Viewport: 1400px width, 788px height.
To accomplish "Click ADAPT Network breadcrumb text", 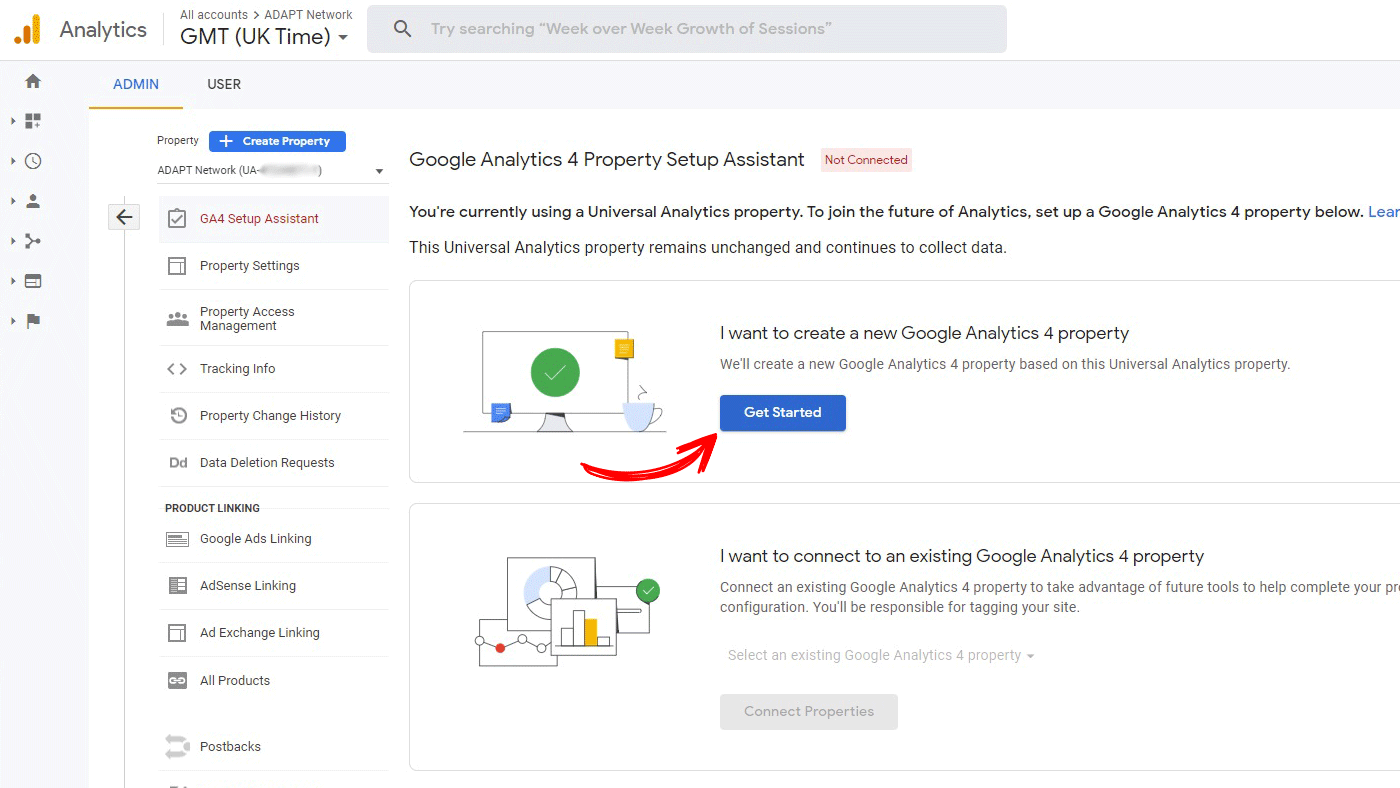I will [x=308, y=15].
